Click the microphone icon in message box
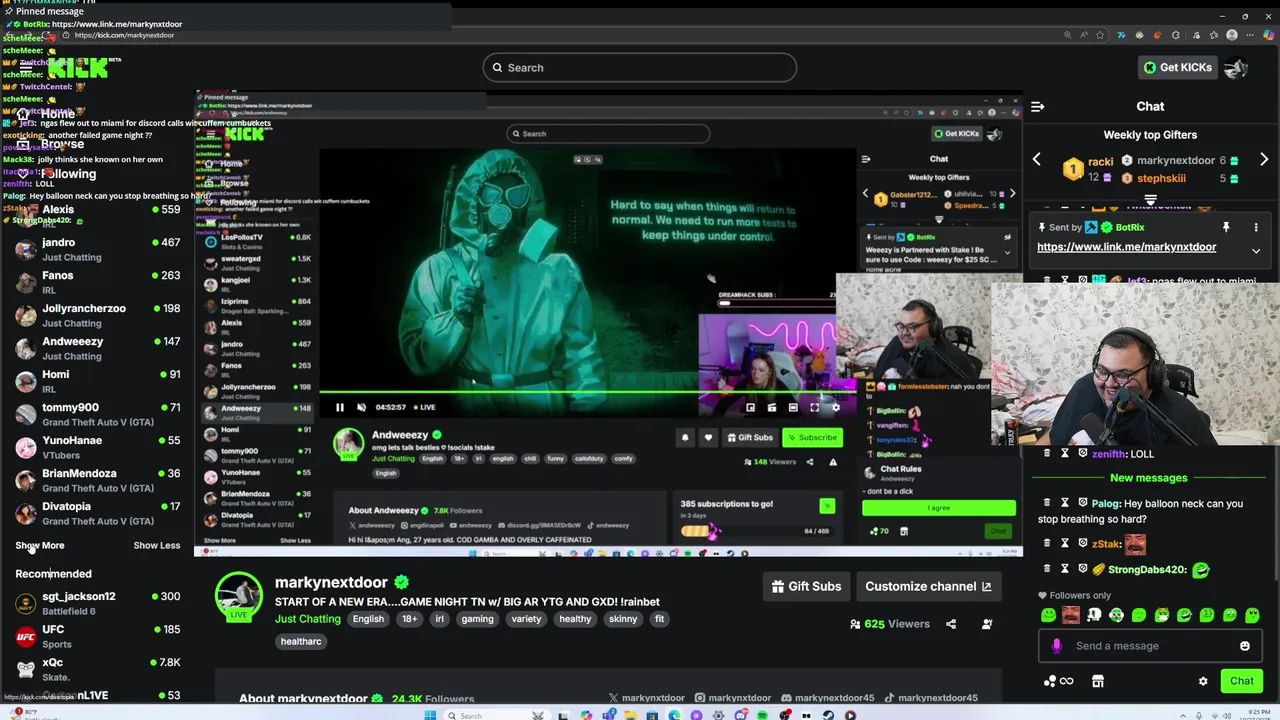The height and width of the screenshot is (720, 1280). [x=1056, y=646]
